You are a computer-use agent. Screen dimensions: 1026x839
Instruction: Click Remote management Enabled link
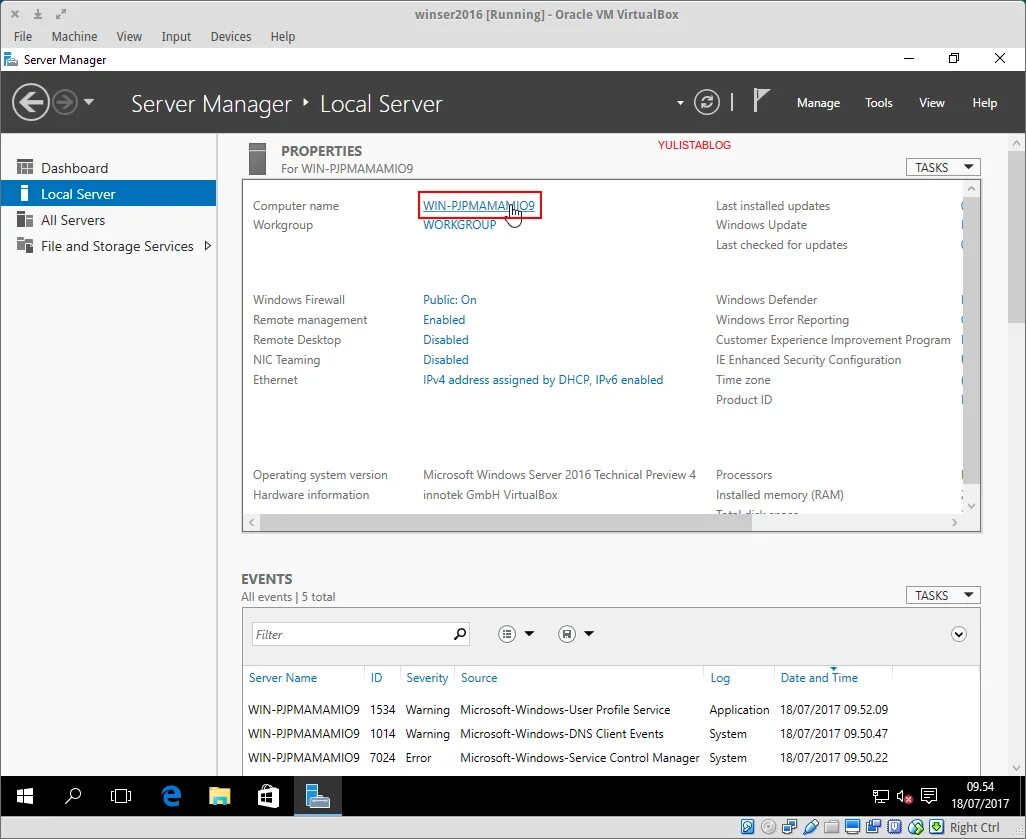444,319
